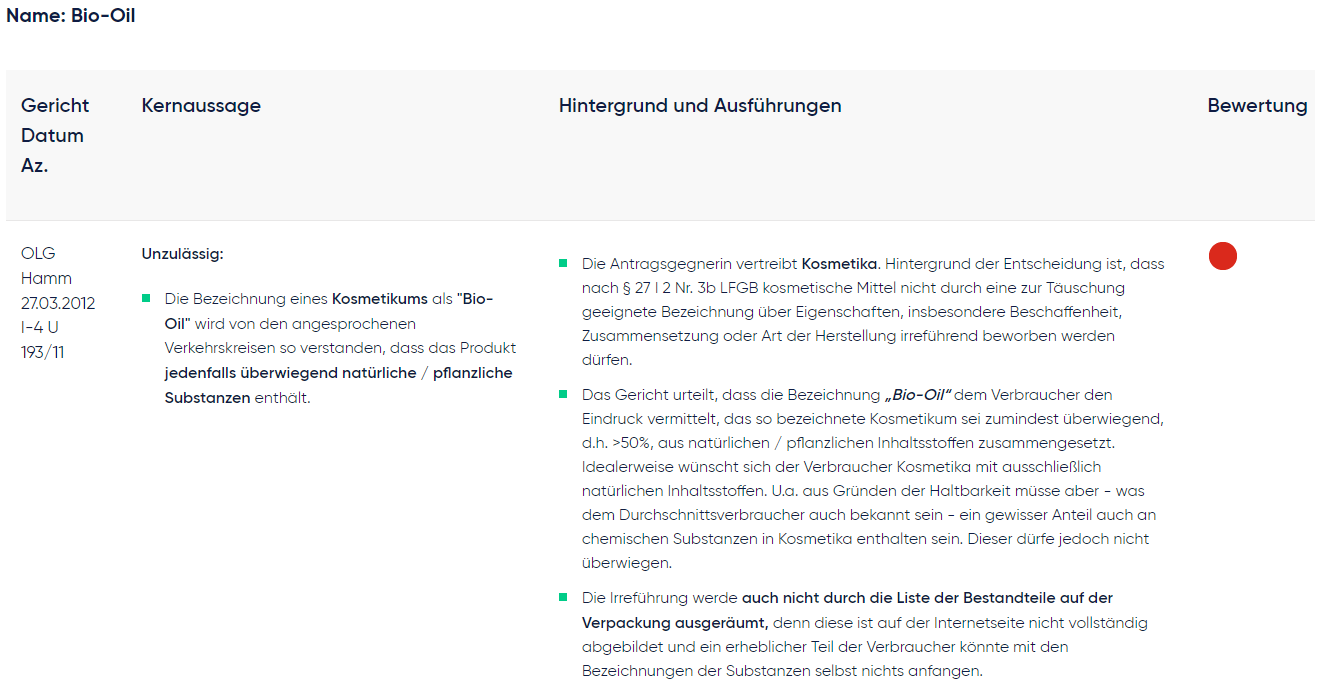This screenshot has height=688, width=1325.
Task: Select the 'Kernaussage' column header
Action: pyautogui.click(x=201, y=105)
